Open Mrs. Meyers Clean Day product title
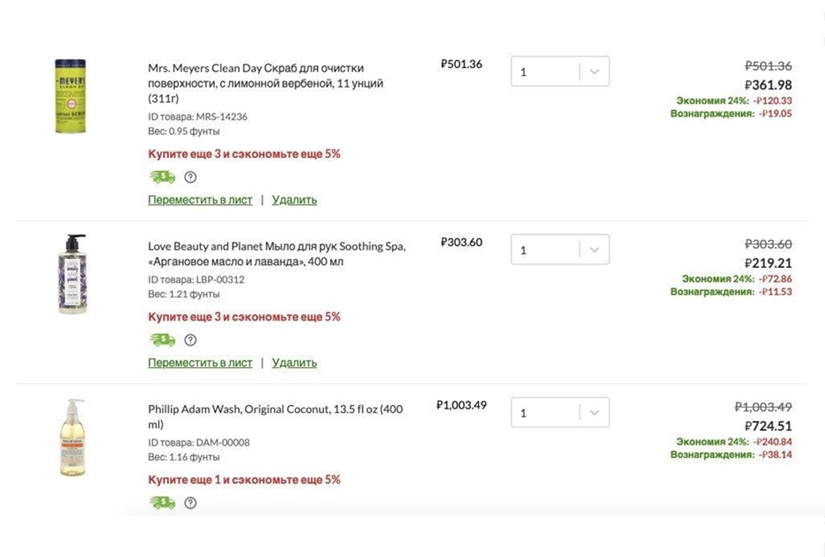The image size is (825, 557). tap(265, 75)
